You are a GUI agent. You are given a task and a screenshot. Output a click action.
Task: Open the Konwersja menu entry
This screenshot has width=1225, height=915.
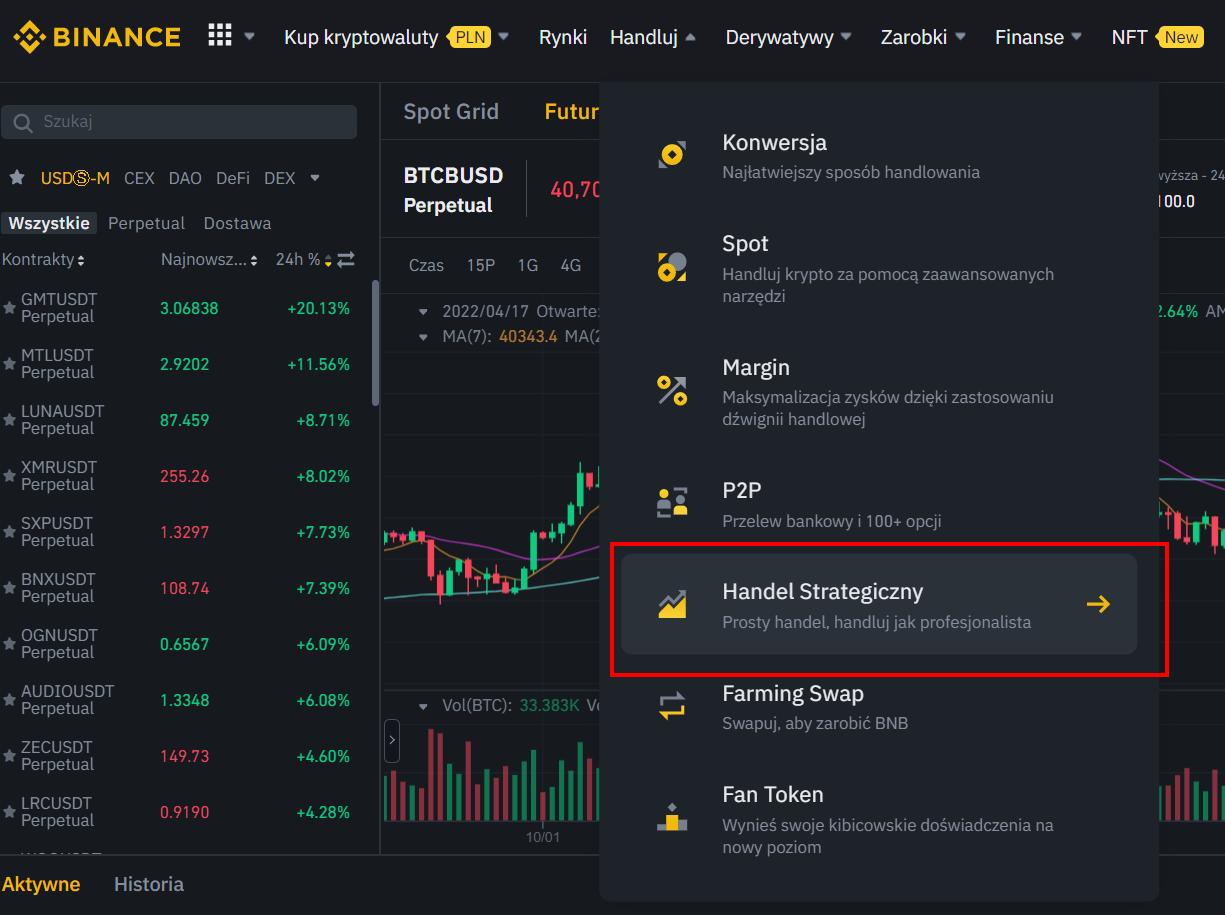click(879, 155)
